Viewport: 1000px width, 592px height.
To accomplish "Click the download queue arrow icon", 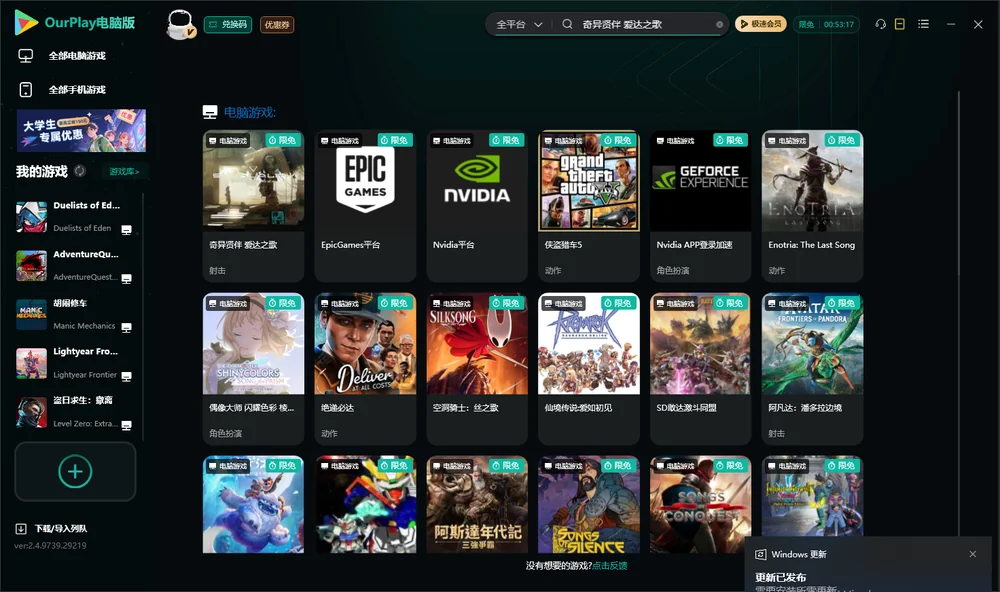I will [x=21, y=528].
